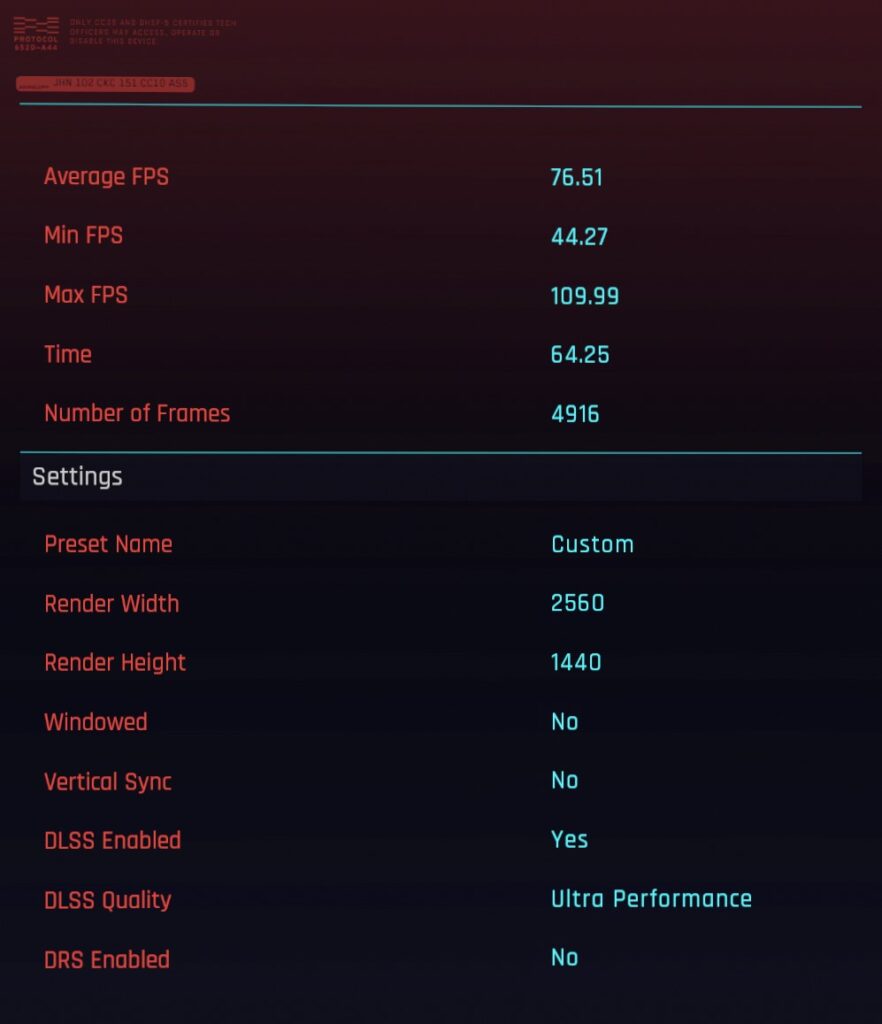Click the Preset Name label
The image size is (882, 1024).
click(108, 545)
